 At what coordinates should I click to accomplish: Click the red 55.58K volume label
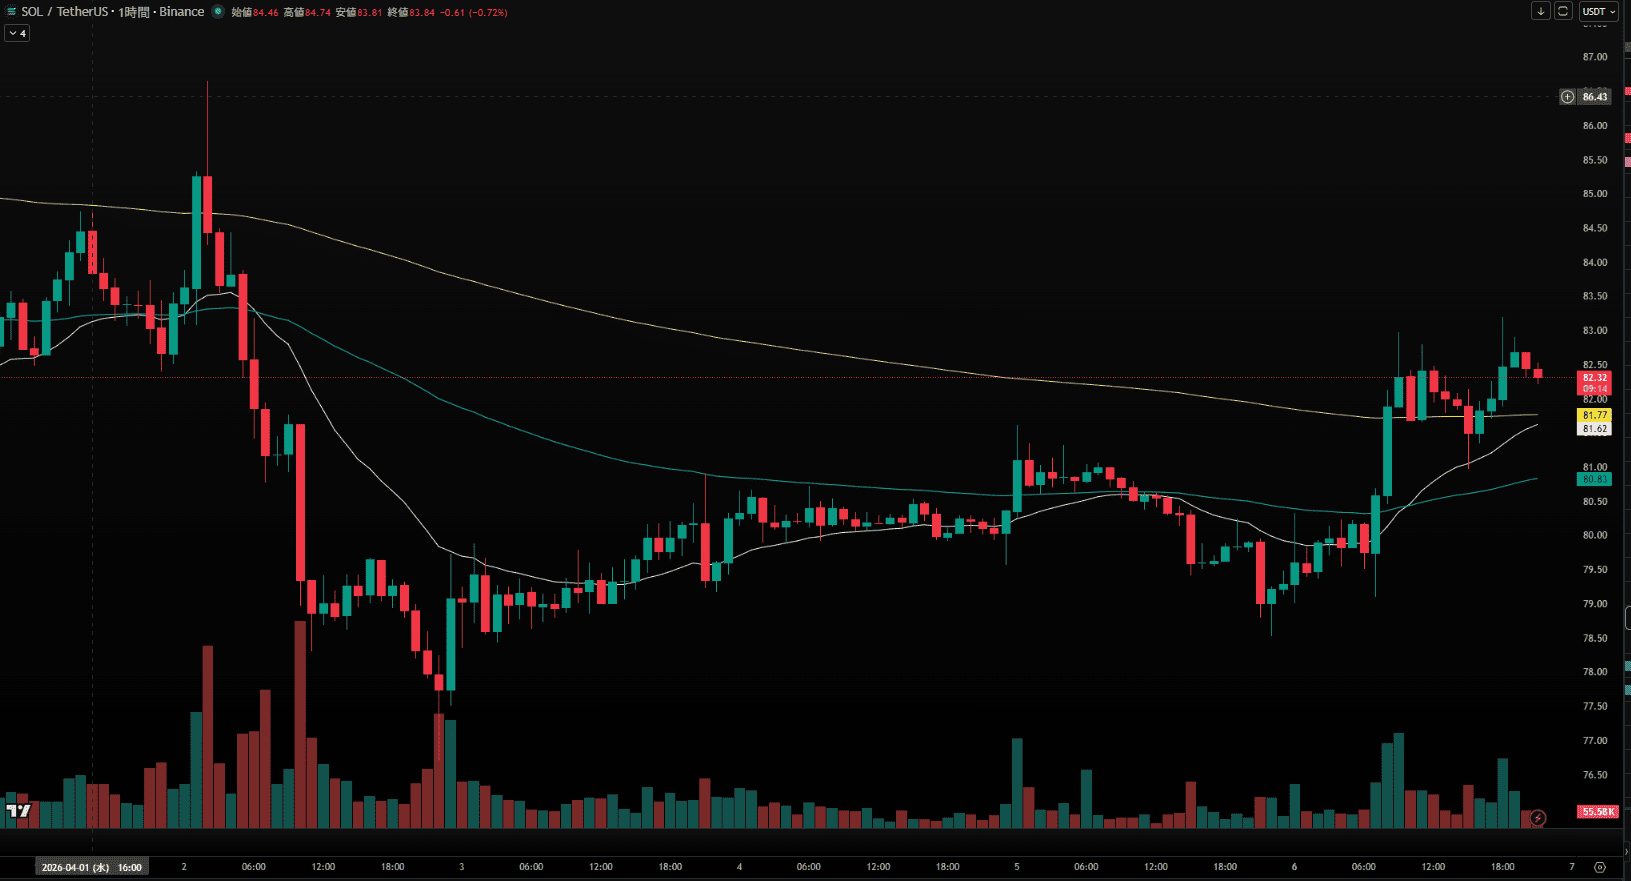1597,811
